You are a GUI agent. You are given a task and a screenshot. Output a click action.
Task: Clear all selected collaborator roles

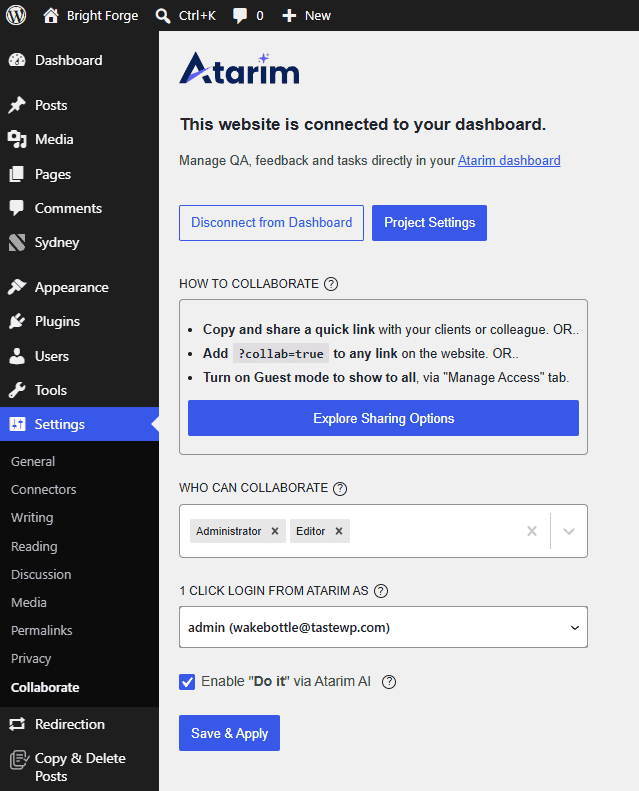(x=532, y=531)
